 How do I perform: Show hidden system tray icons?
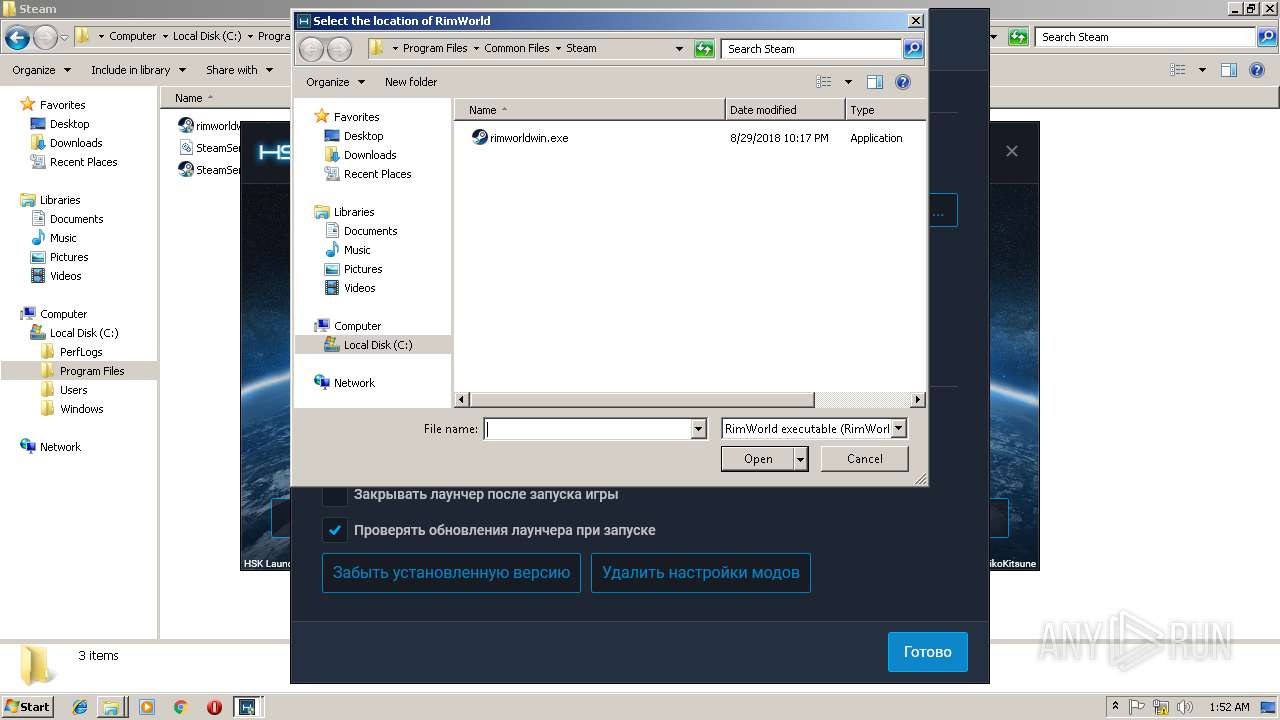(x=1115, y=706)
